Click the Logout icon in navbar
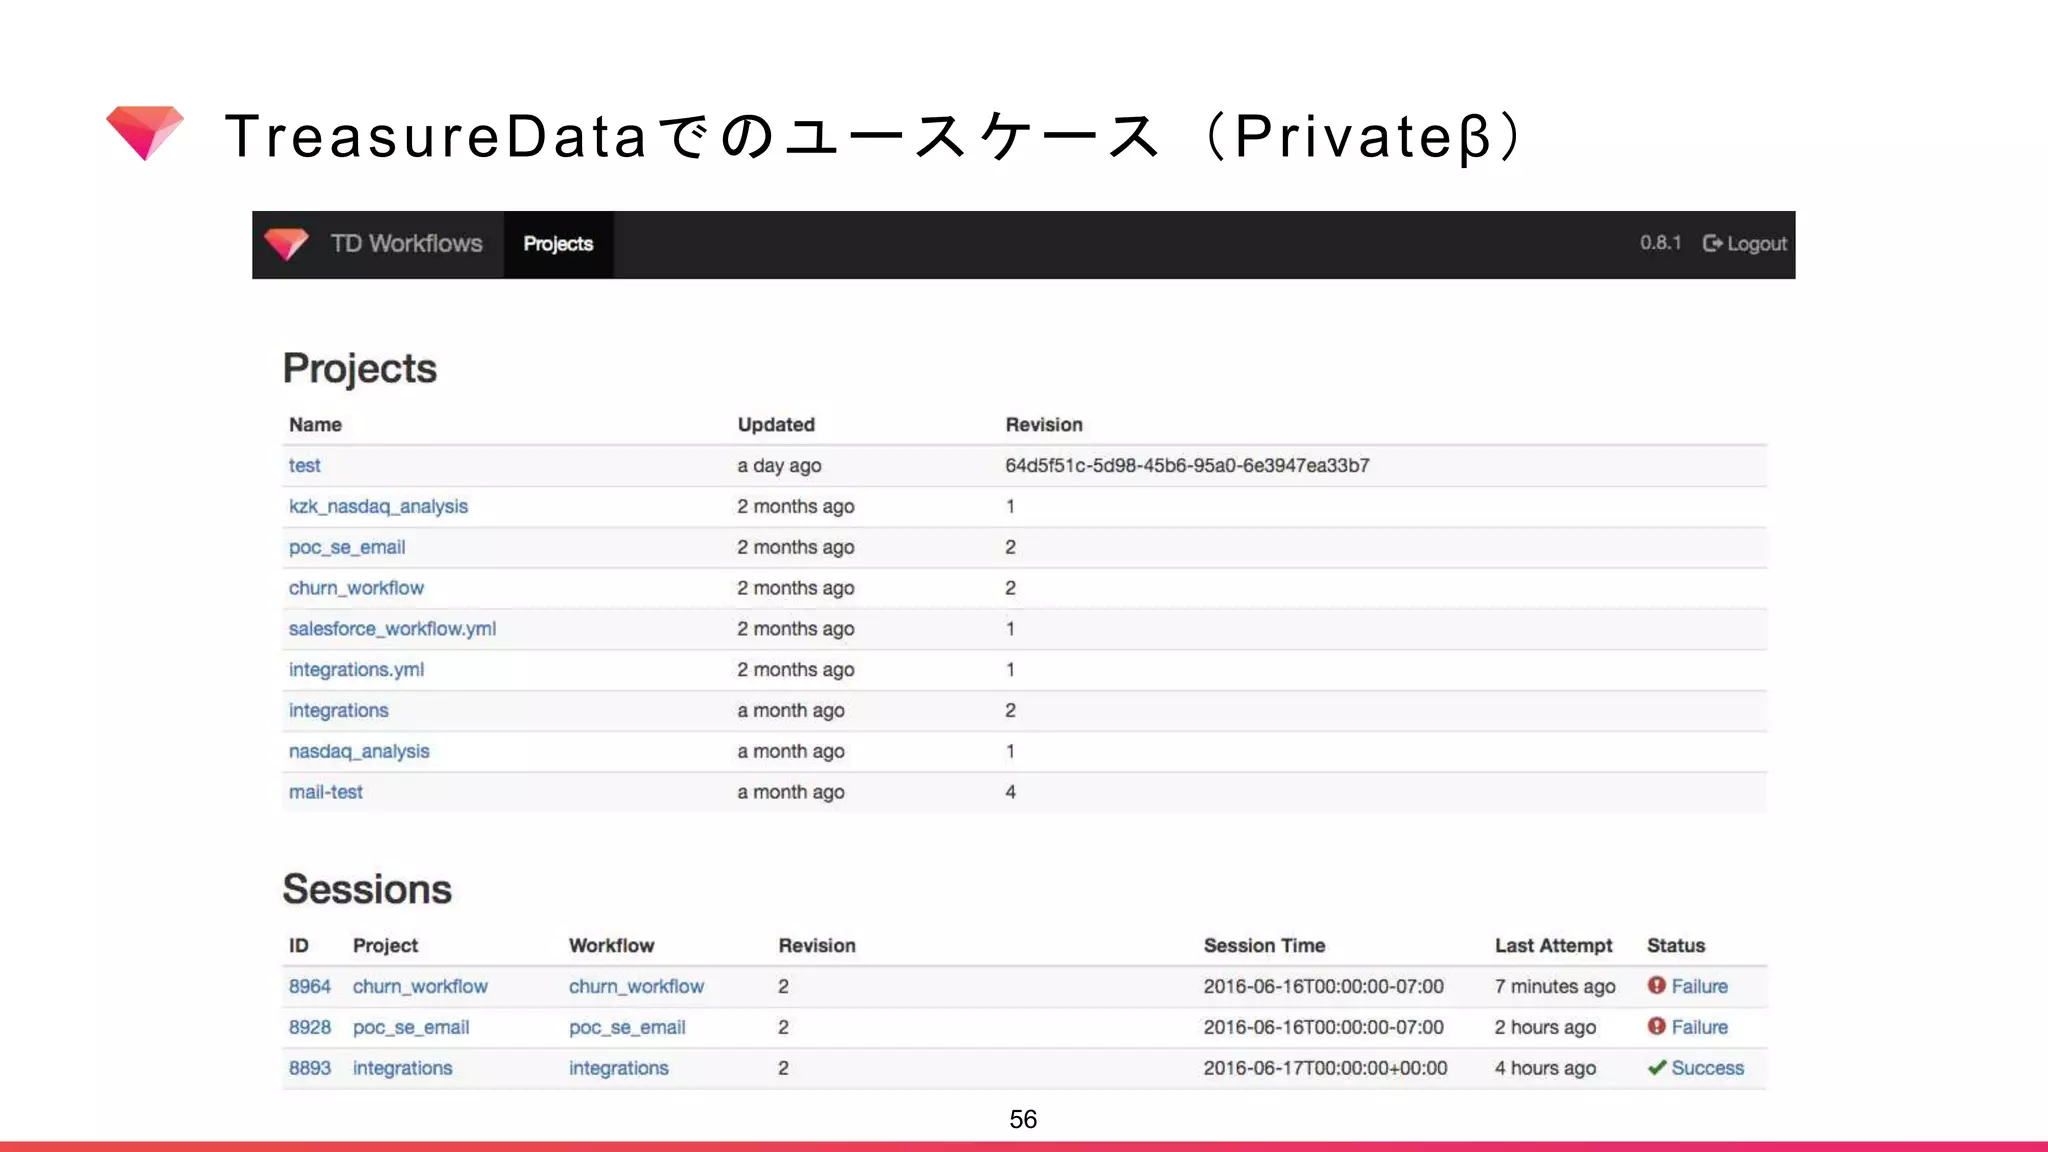Viewport: 2048px width, 1152px height. tap(1712, 243)
